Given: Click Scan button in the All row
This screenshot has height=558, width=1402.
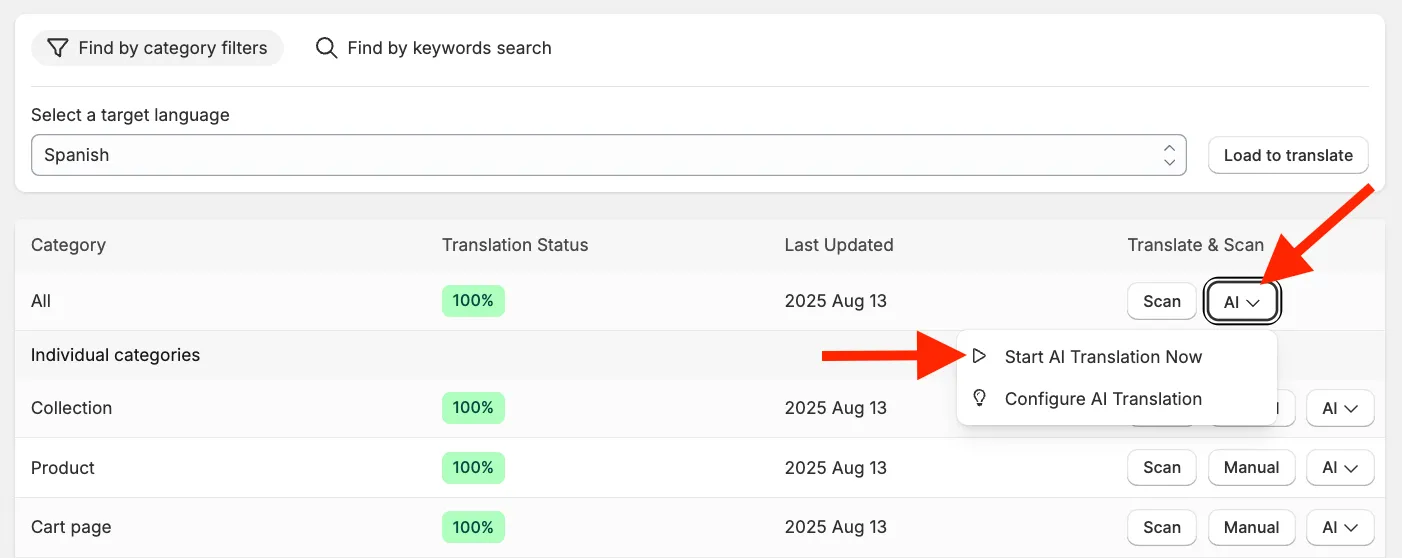Looking at the screenshot, I should (x=1162, y=302).
